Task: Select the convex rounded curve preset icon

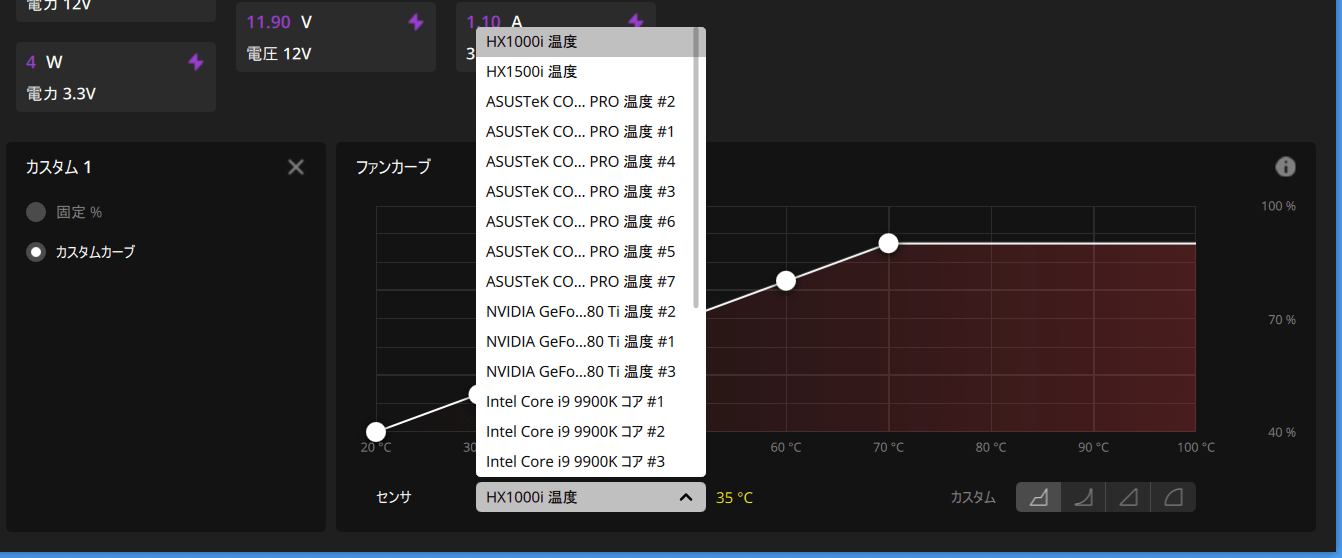Action: (x=1173, y=497)
